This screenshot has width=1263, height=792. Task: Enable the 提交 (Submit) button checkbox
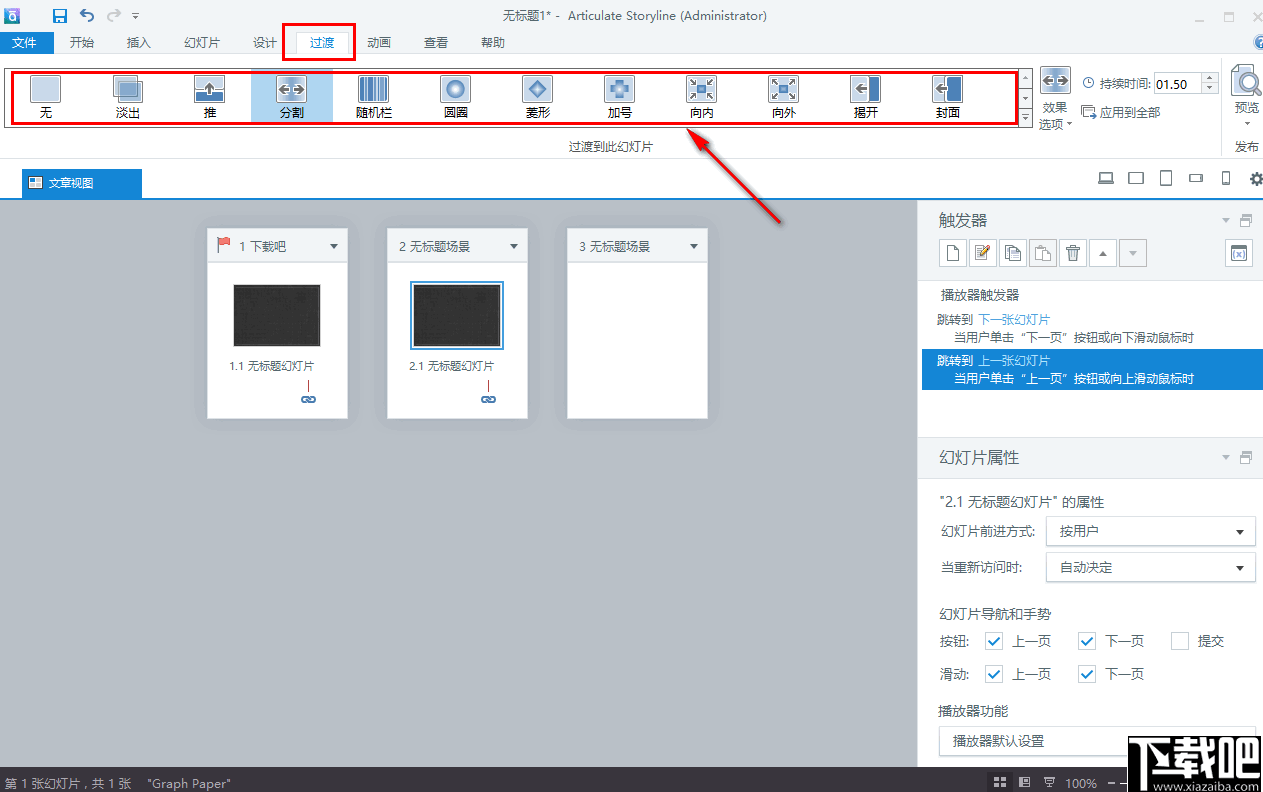point(1180,641)
